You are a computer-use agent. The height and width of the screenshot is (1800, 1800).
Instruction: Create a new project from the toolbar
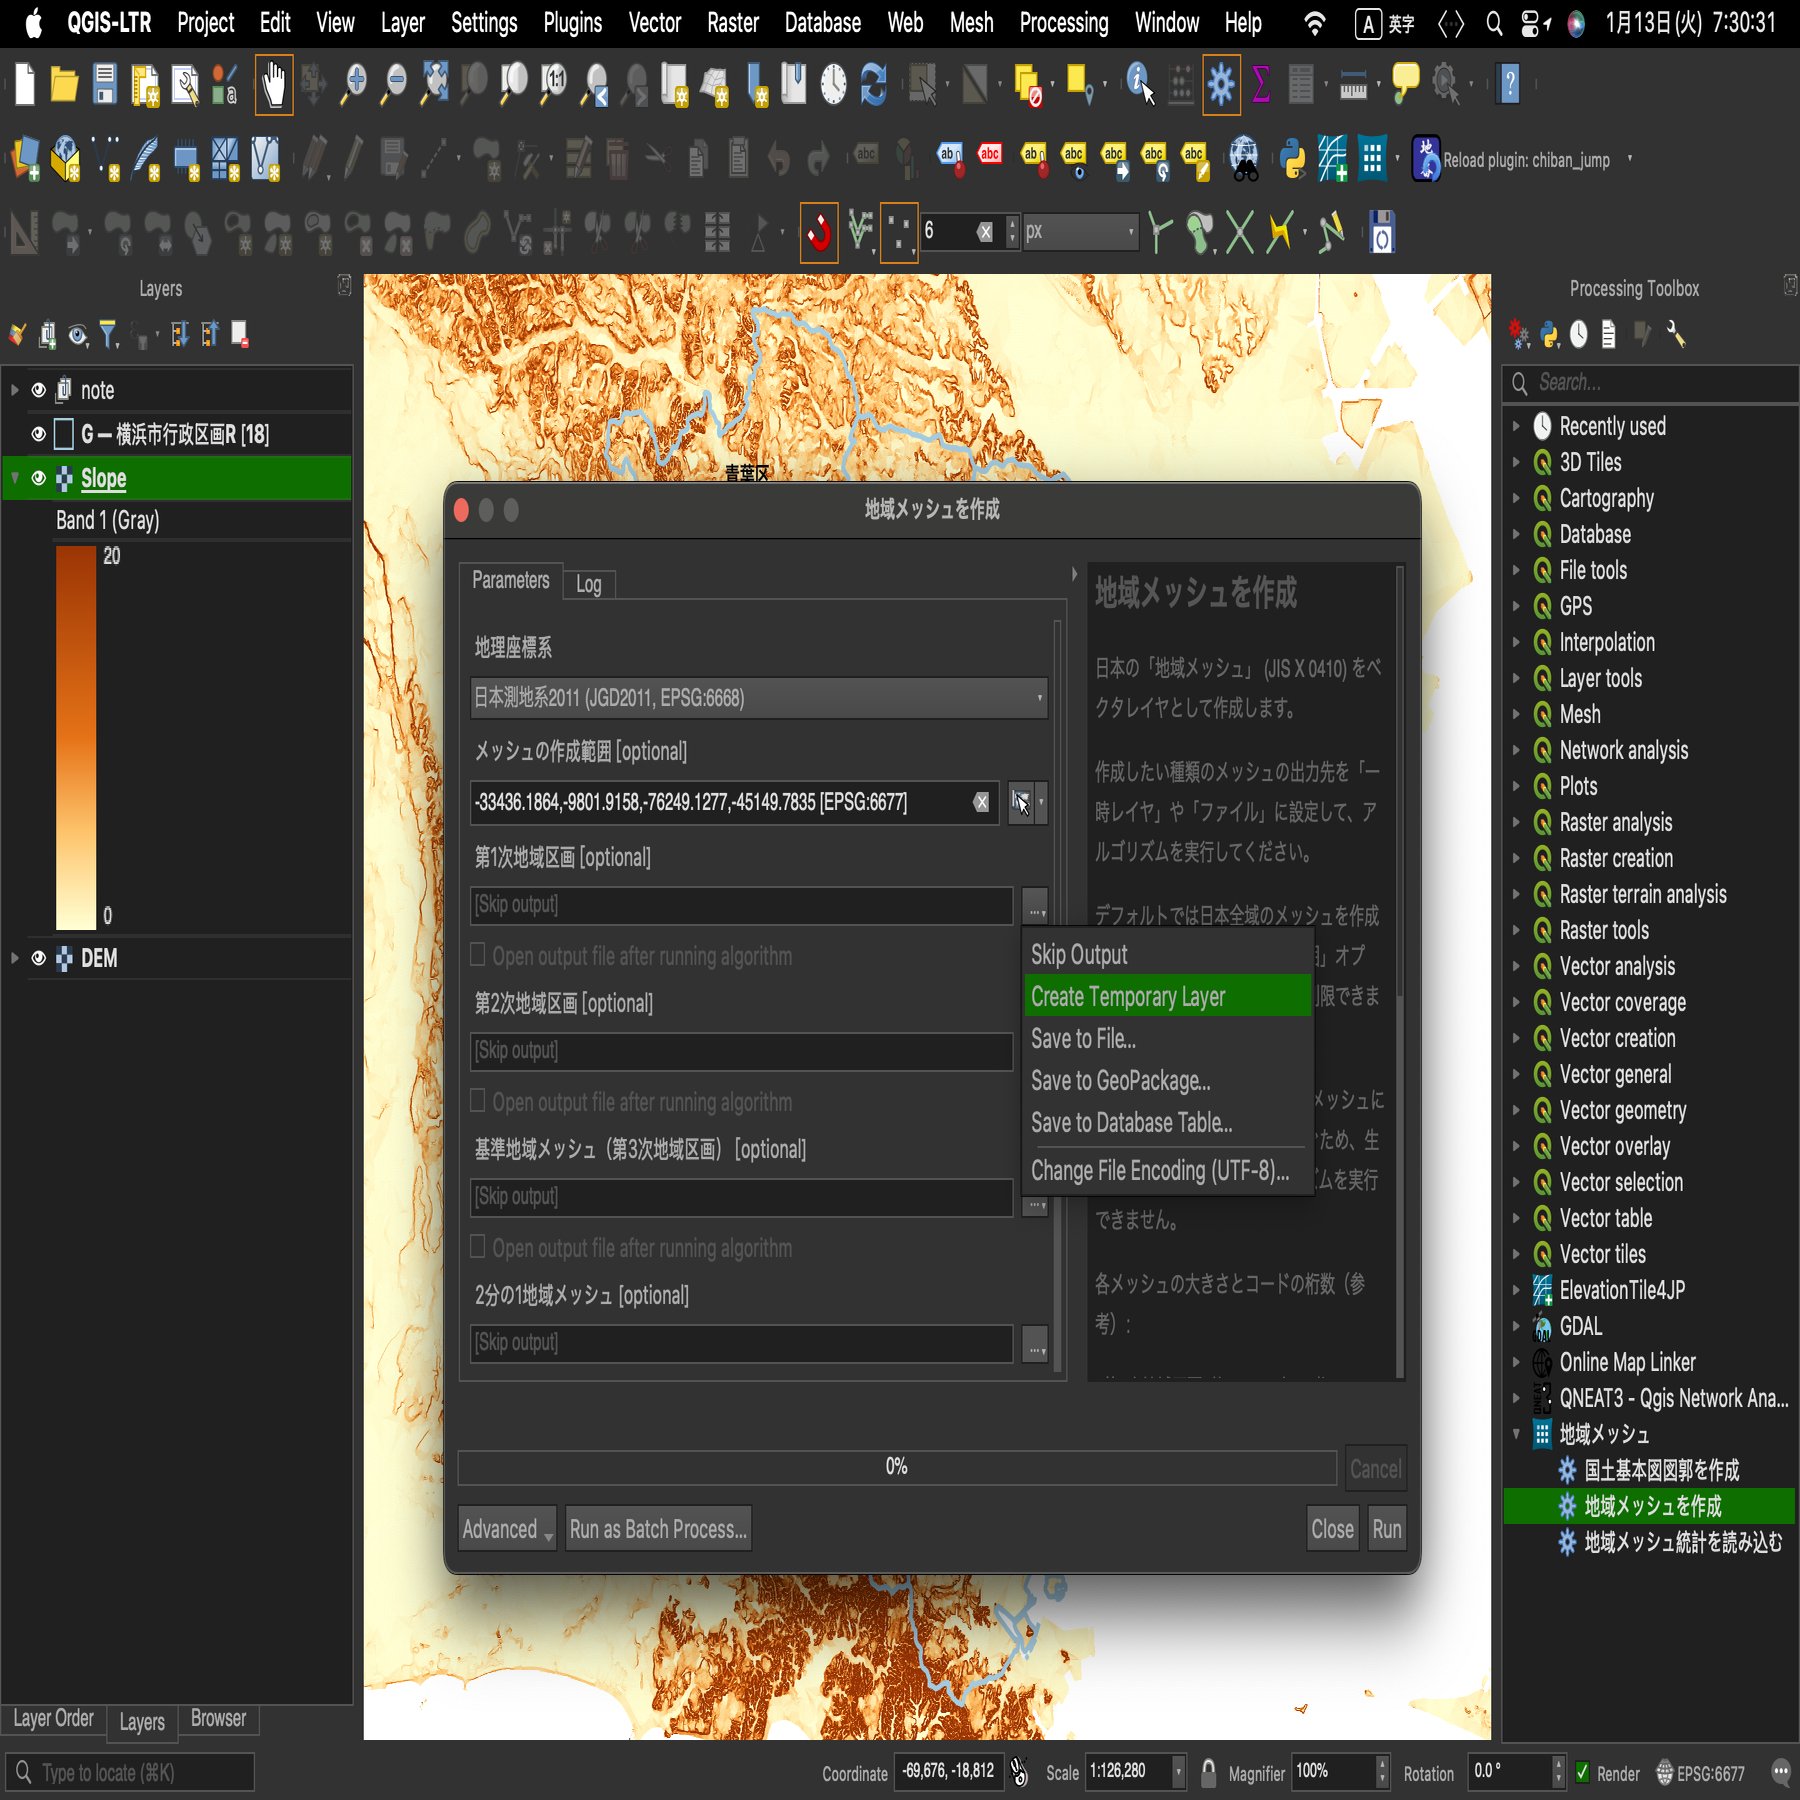[x=24, y=84]
